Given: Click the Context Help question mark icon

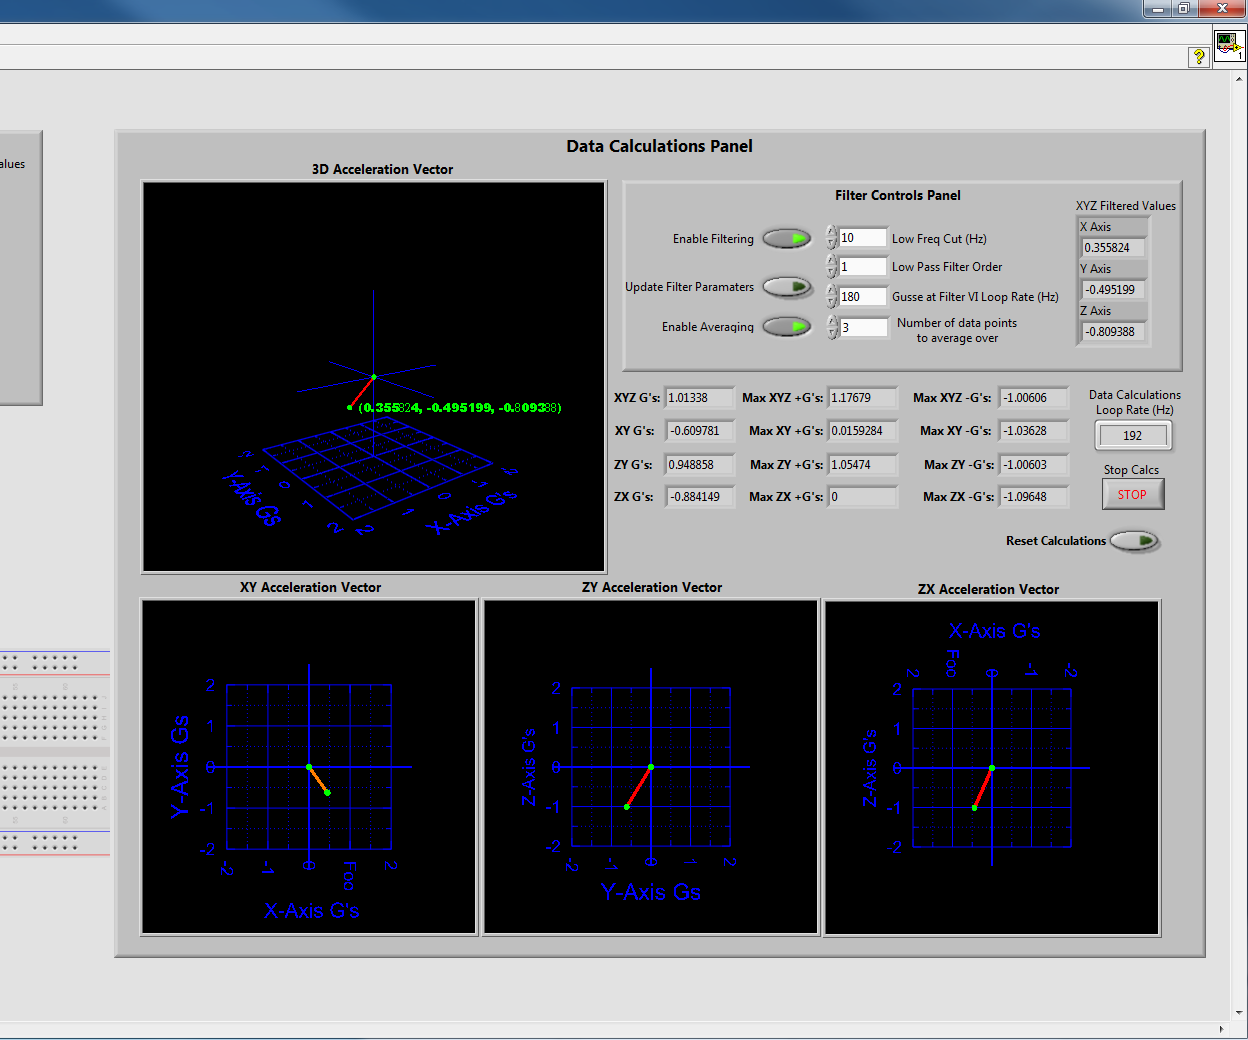Looking at the screenshot, I should [1198, 57].
